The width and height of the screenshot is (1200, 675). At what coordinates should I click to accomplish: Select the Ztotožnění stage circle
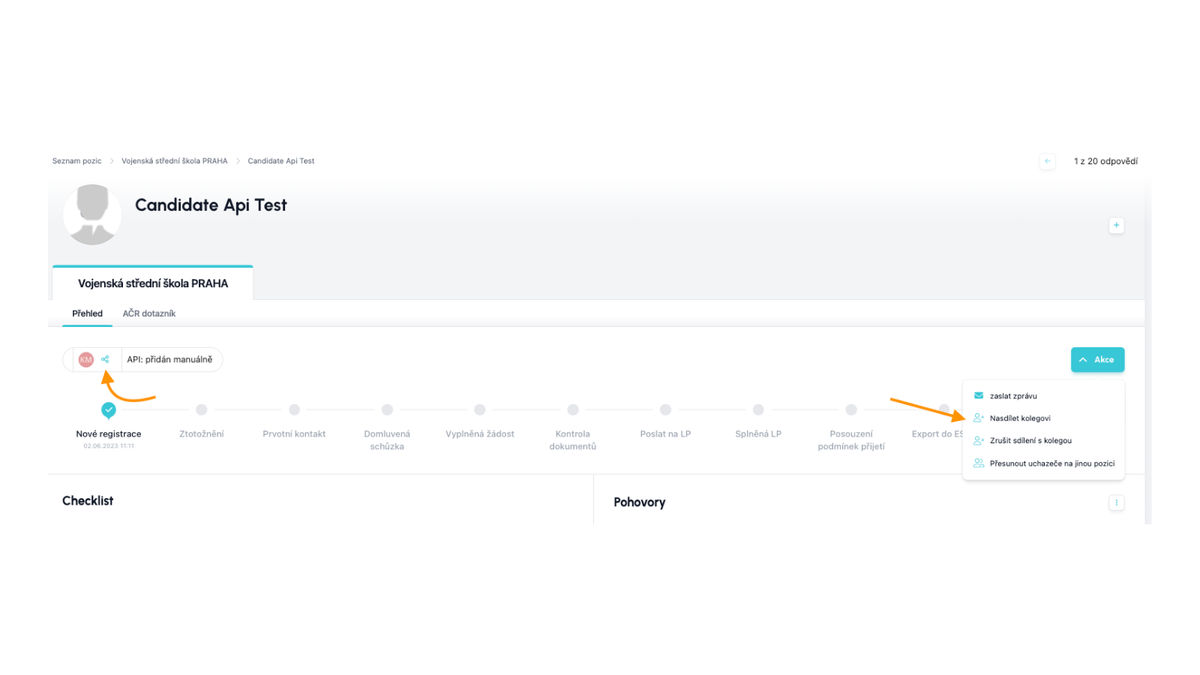point(201,410)
